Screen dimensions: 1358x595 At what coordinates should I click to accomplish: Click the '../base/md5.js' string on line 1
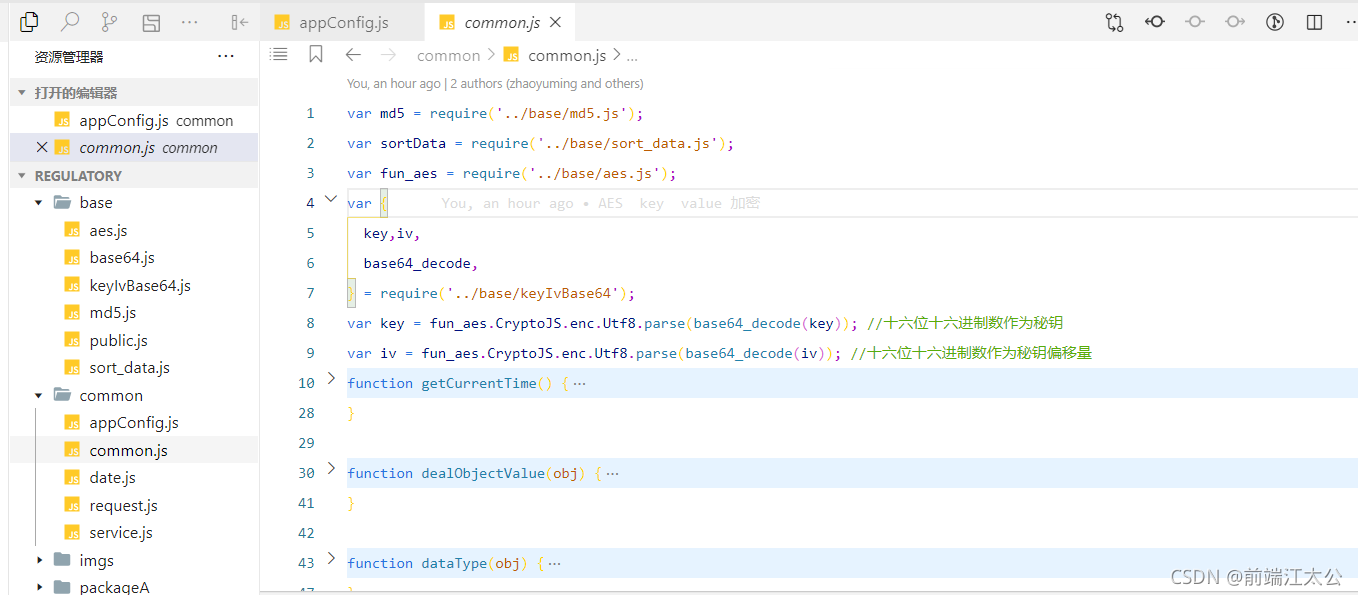[x=562, y=113]
